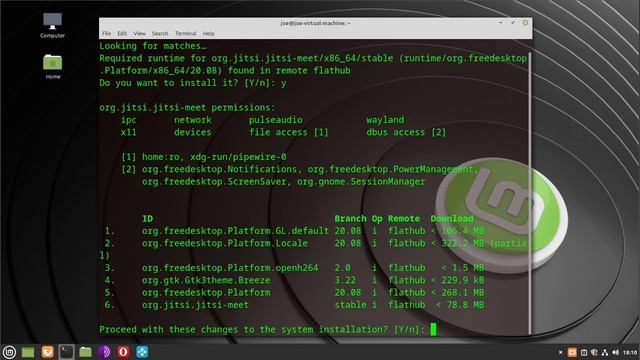Image resolution: width=640 pixels, height=360 pixels.
Task: Launch the orange browser icon in panel
Action: (47, 352)
